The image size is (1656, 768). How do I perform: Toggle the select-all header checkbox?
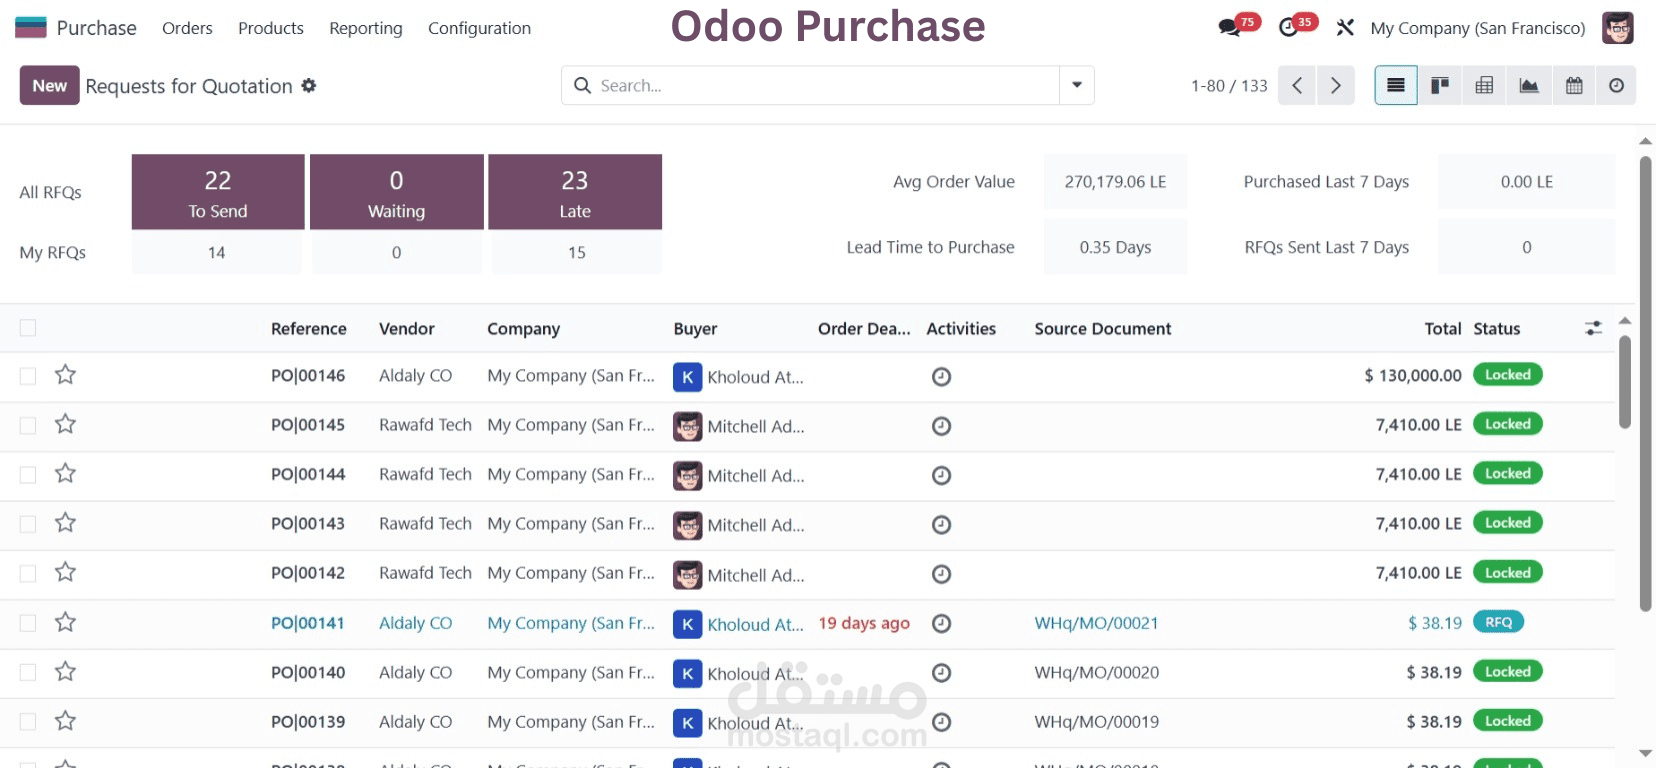coord(28,328)
